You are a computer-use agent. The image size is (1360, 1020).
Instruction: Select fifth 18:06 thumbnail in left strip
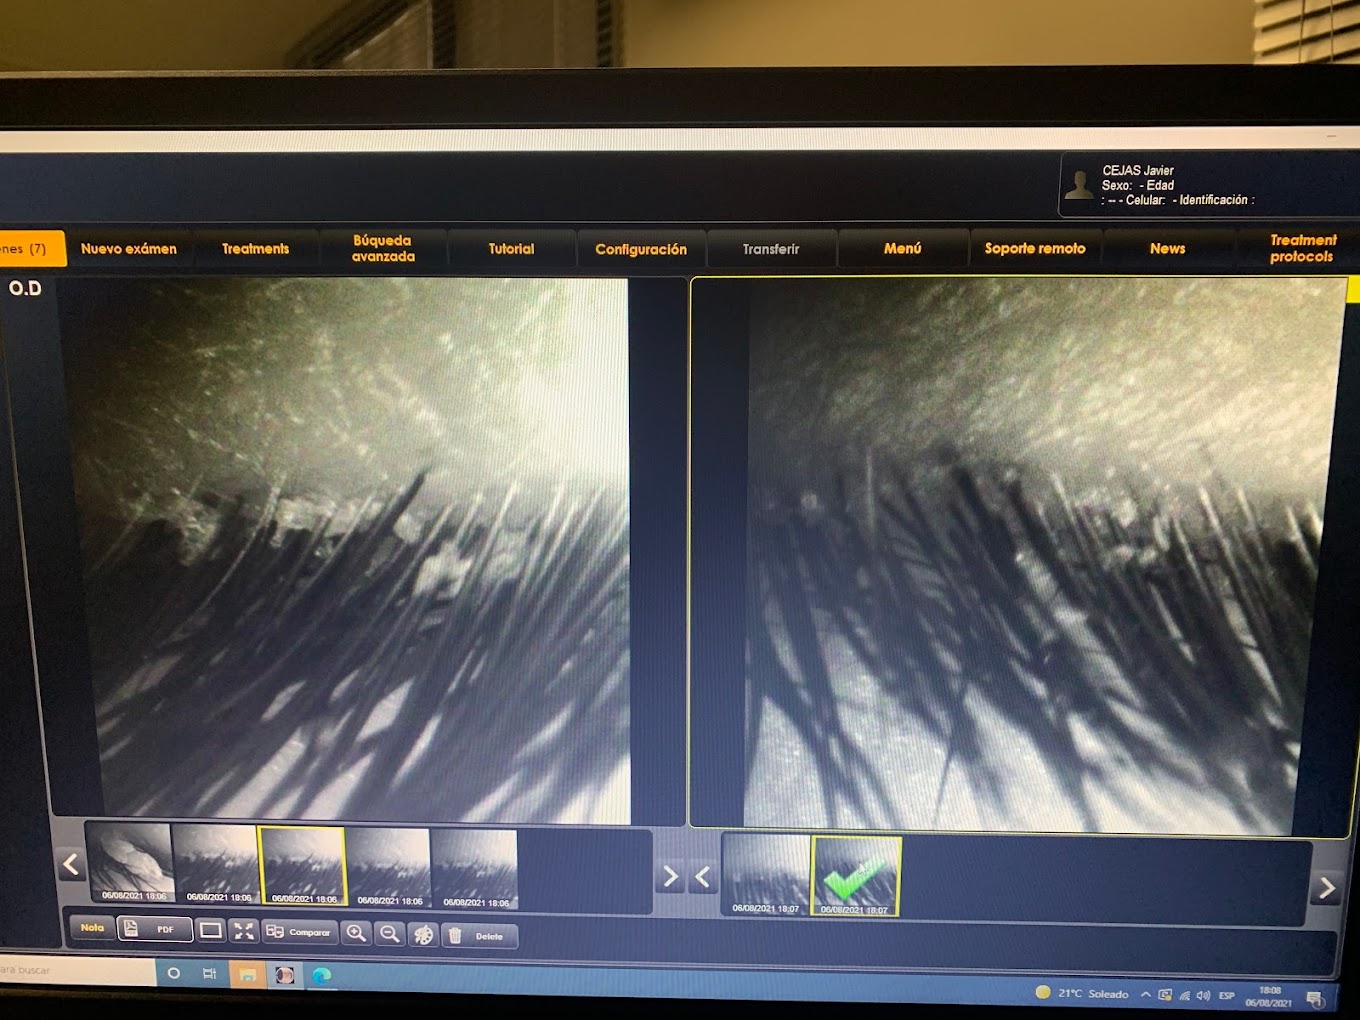[475, 869]
